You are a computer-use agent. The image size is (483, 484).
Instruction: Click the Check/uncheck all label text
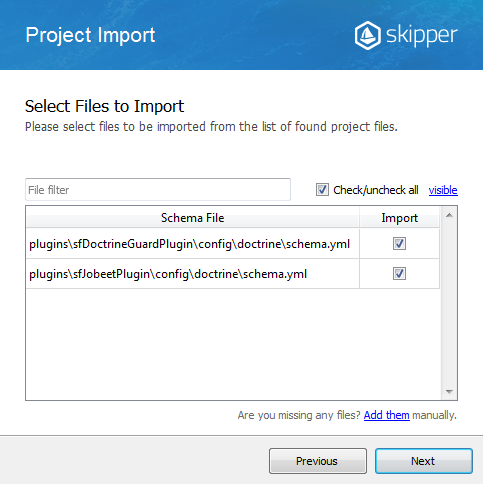376,190
